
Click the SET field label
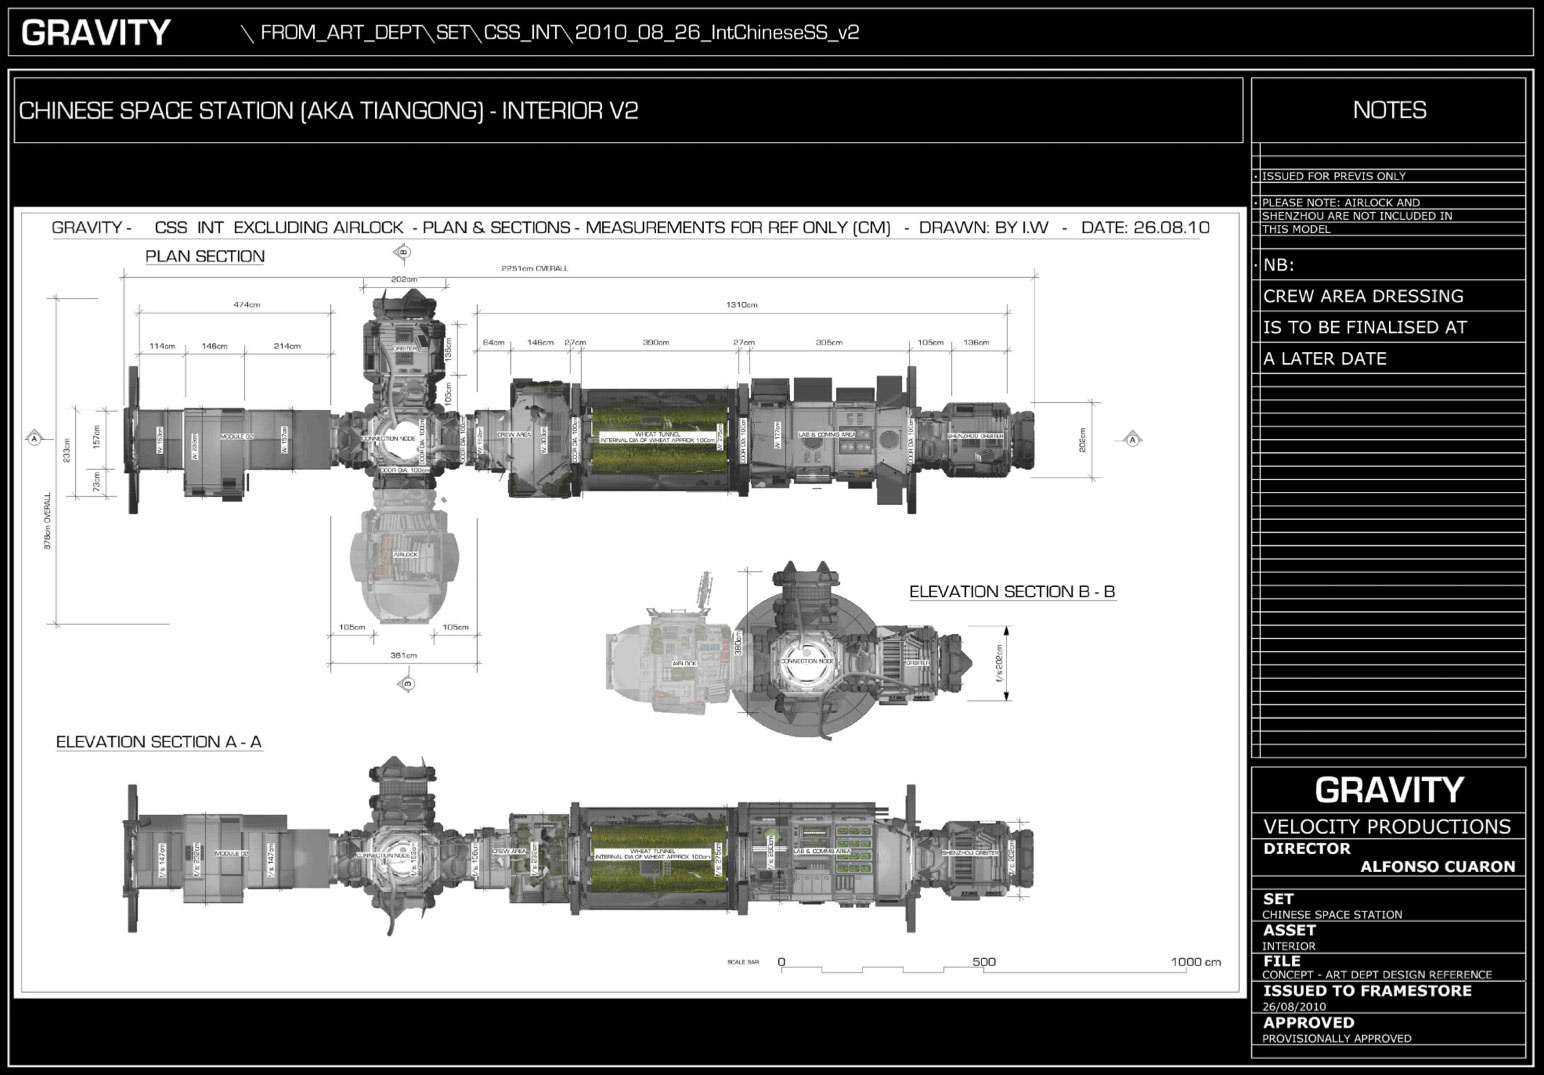[1278, 898]
